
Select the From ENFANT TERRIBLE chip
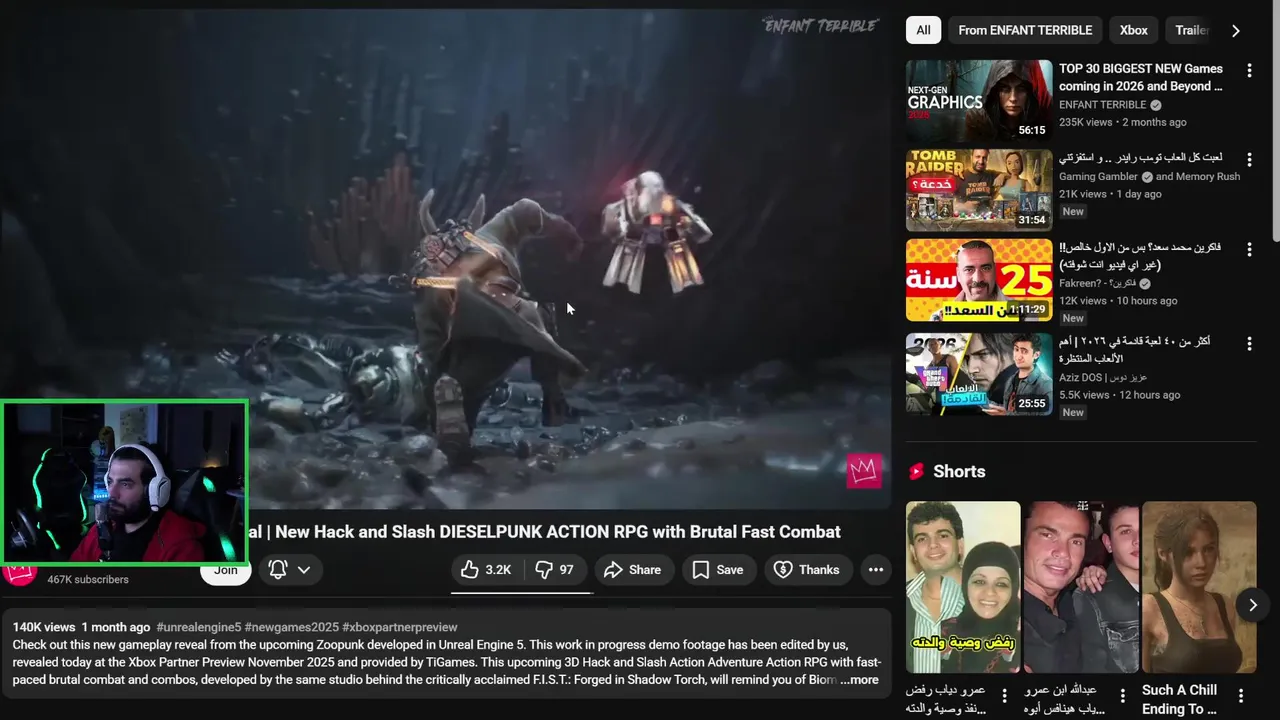1025,30
